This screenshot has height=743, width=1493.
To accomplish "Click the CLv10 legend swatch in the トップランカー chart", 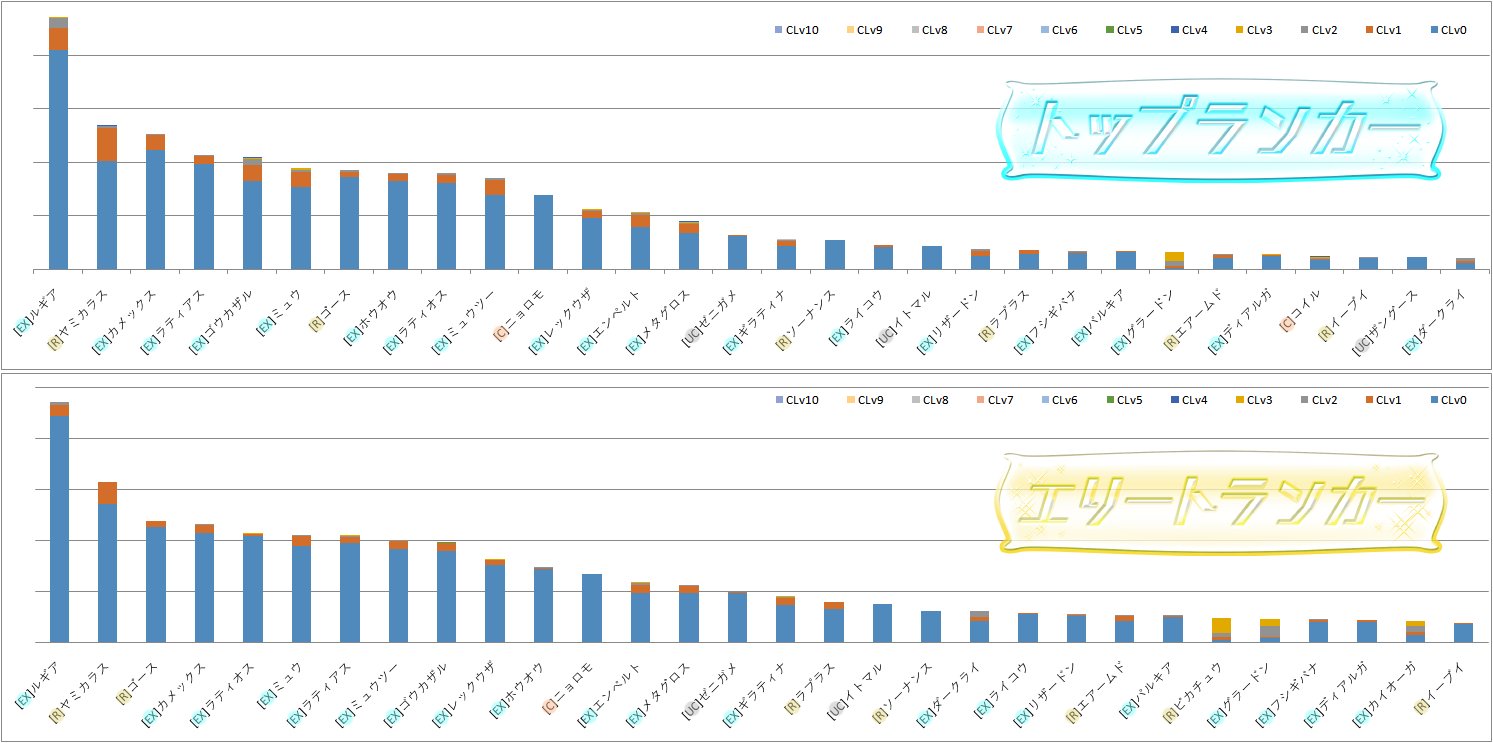I will (779, 30).
